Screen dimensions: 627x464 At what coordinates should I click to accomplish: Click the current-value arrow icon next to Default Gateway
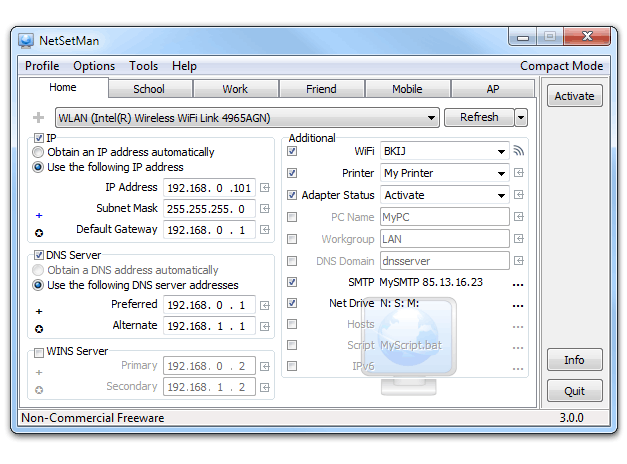click(265, 230)
